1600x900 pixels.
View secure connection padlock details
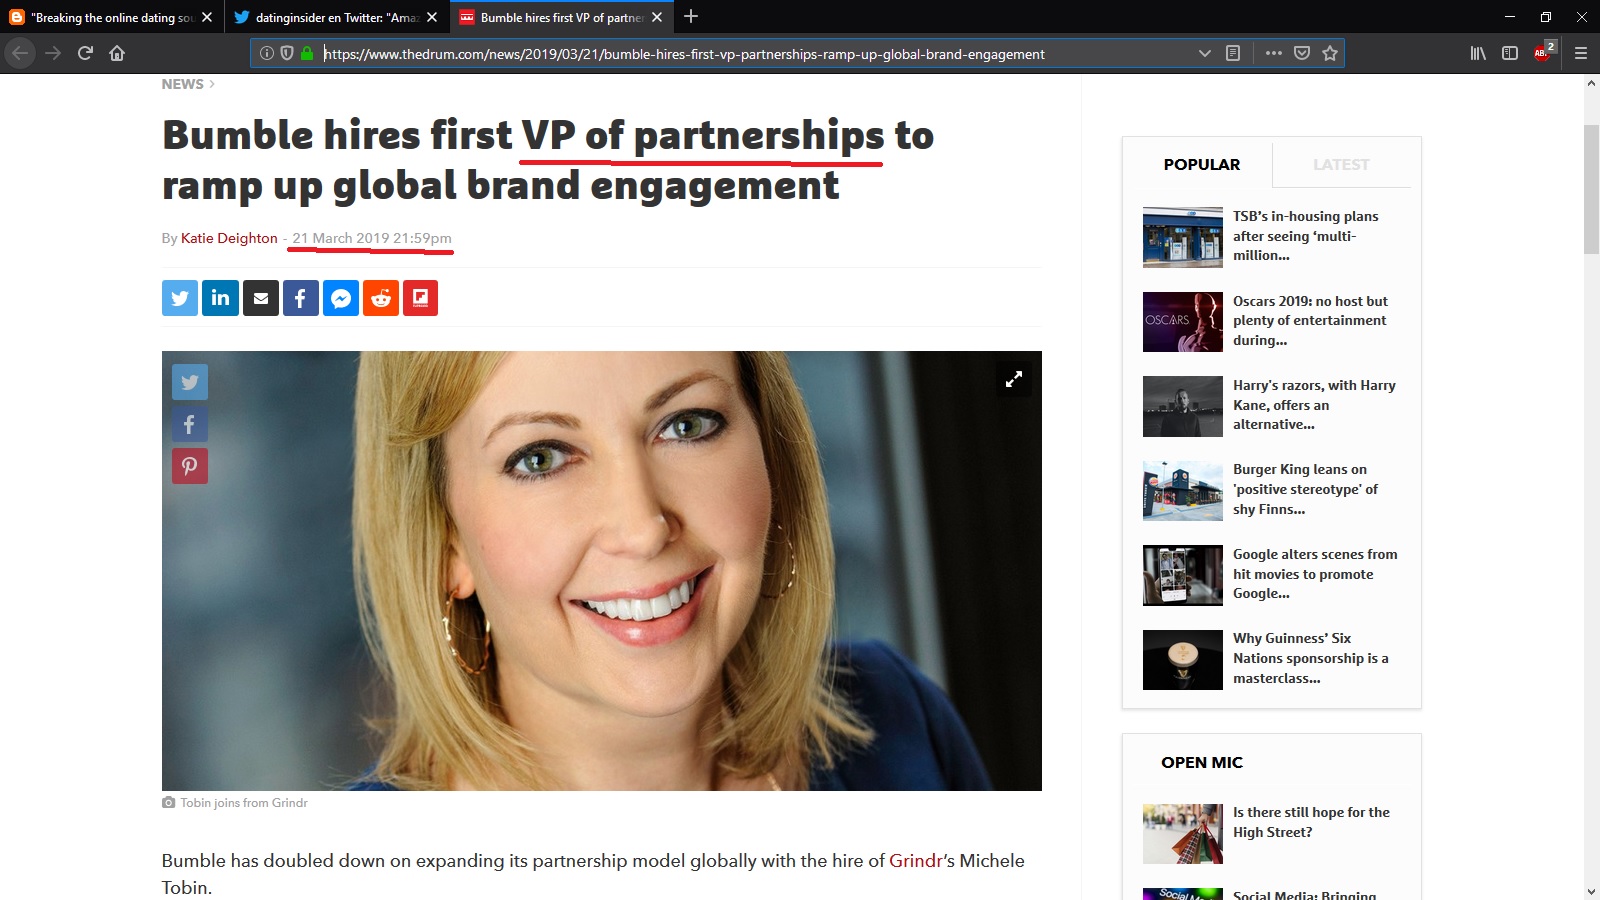(x=307, y=53)
